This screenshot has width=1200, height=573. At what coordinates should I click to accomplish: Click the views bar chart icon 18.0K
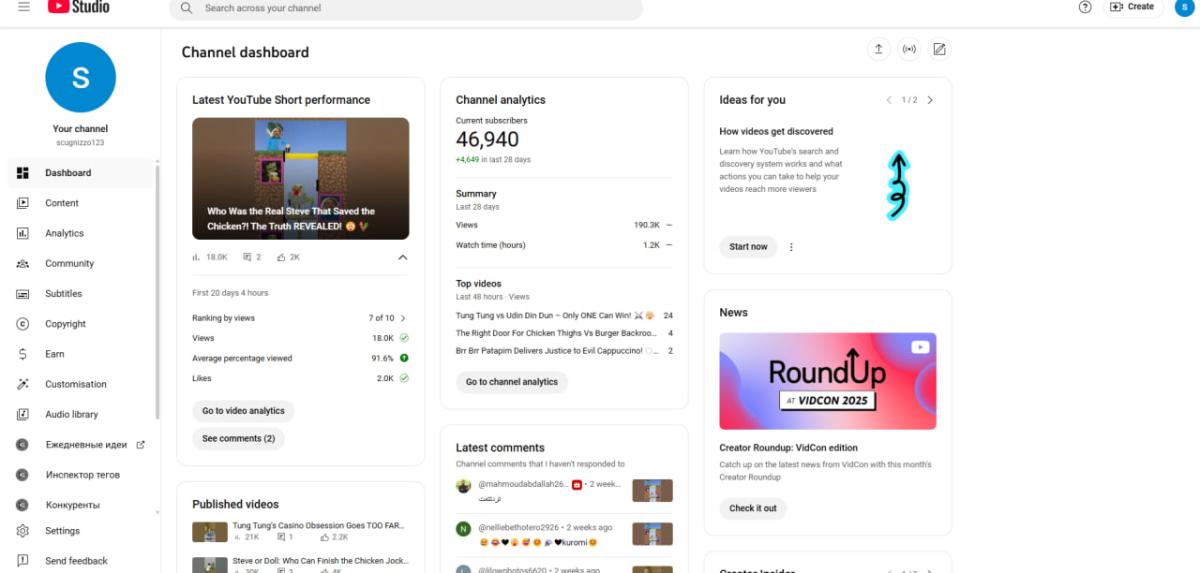[196, 257]
